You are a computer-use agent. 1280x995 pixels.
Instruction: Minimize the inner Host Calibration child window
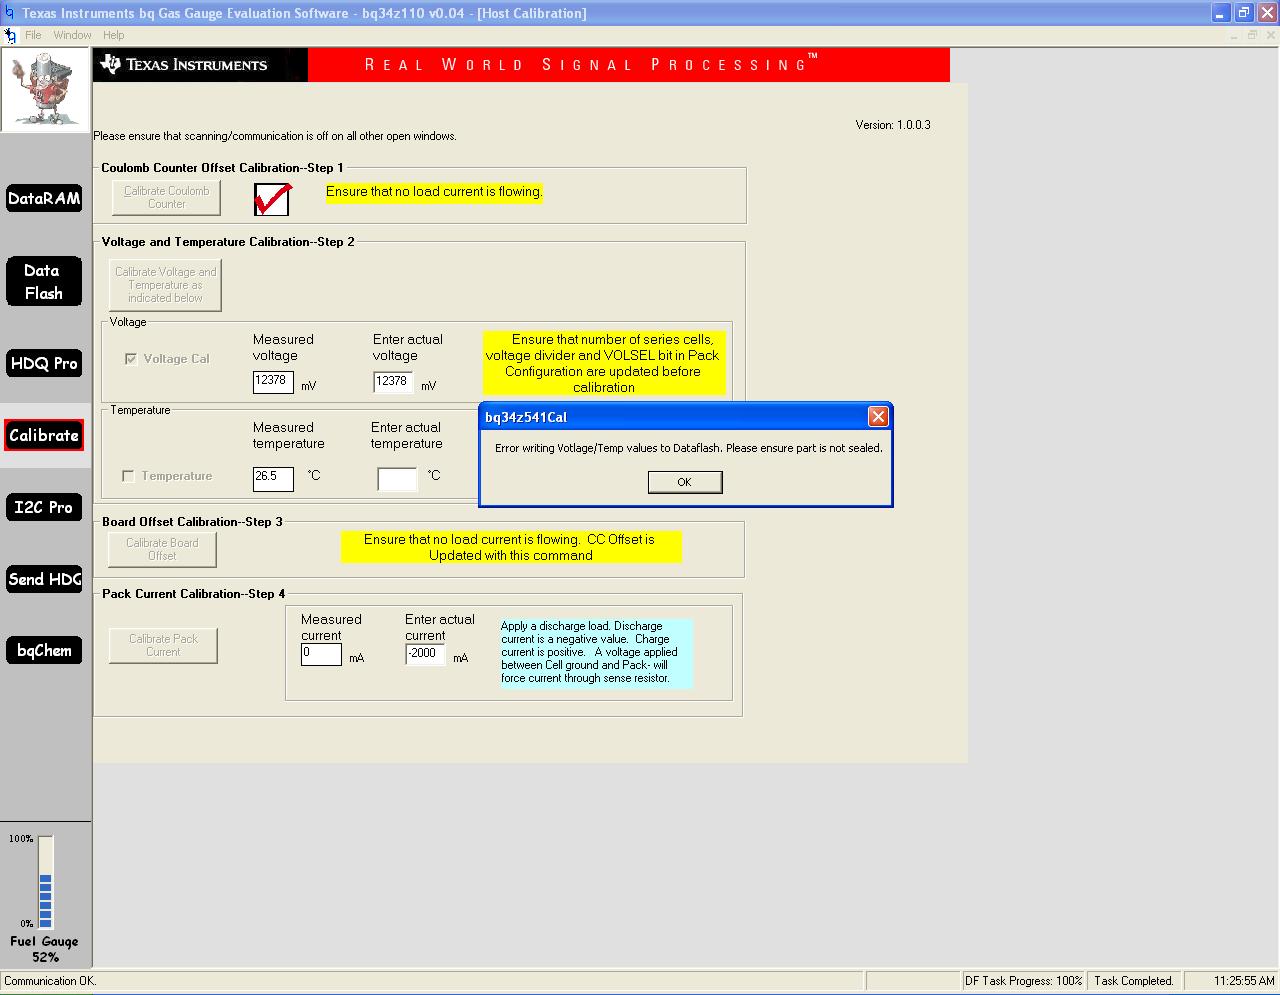pyautogui.click(x=1234, y=35)
